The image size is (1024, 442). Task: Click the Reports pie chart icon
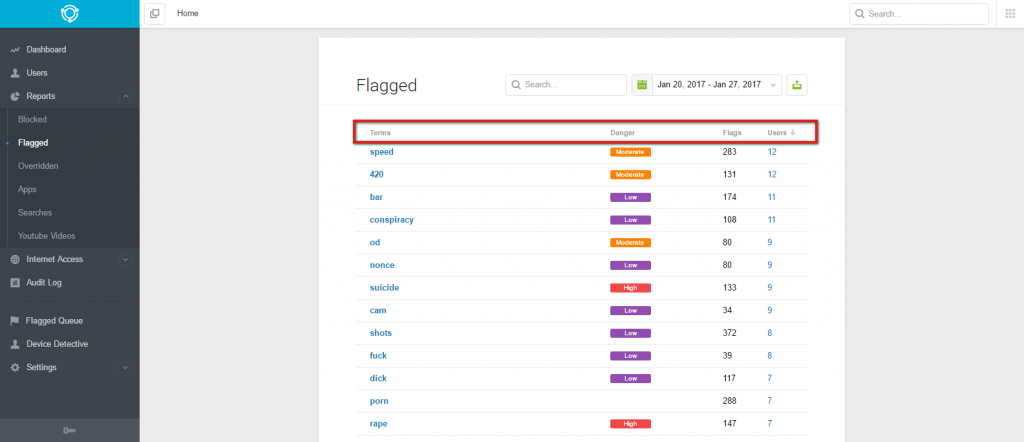pyautogui.click(x=15, y=97)
